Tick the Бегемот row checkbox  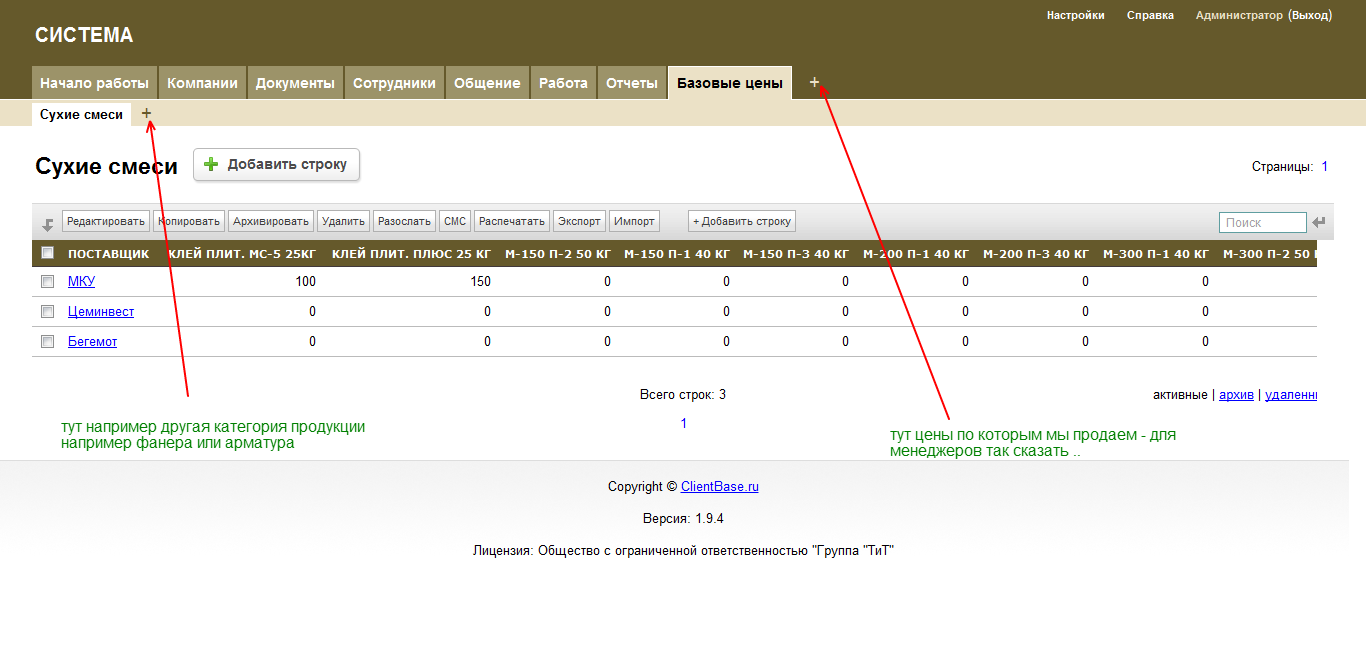[x=47, y=342]
